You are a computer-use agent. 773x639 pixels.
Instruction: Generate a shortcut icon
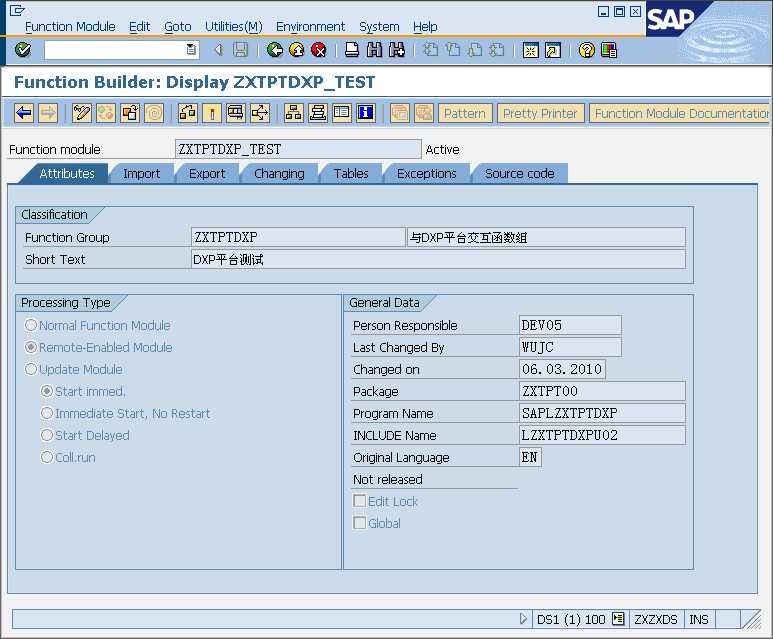(x=553, y=50)
